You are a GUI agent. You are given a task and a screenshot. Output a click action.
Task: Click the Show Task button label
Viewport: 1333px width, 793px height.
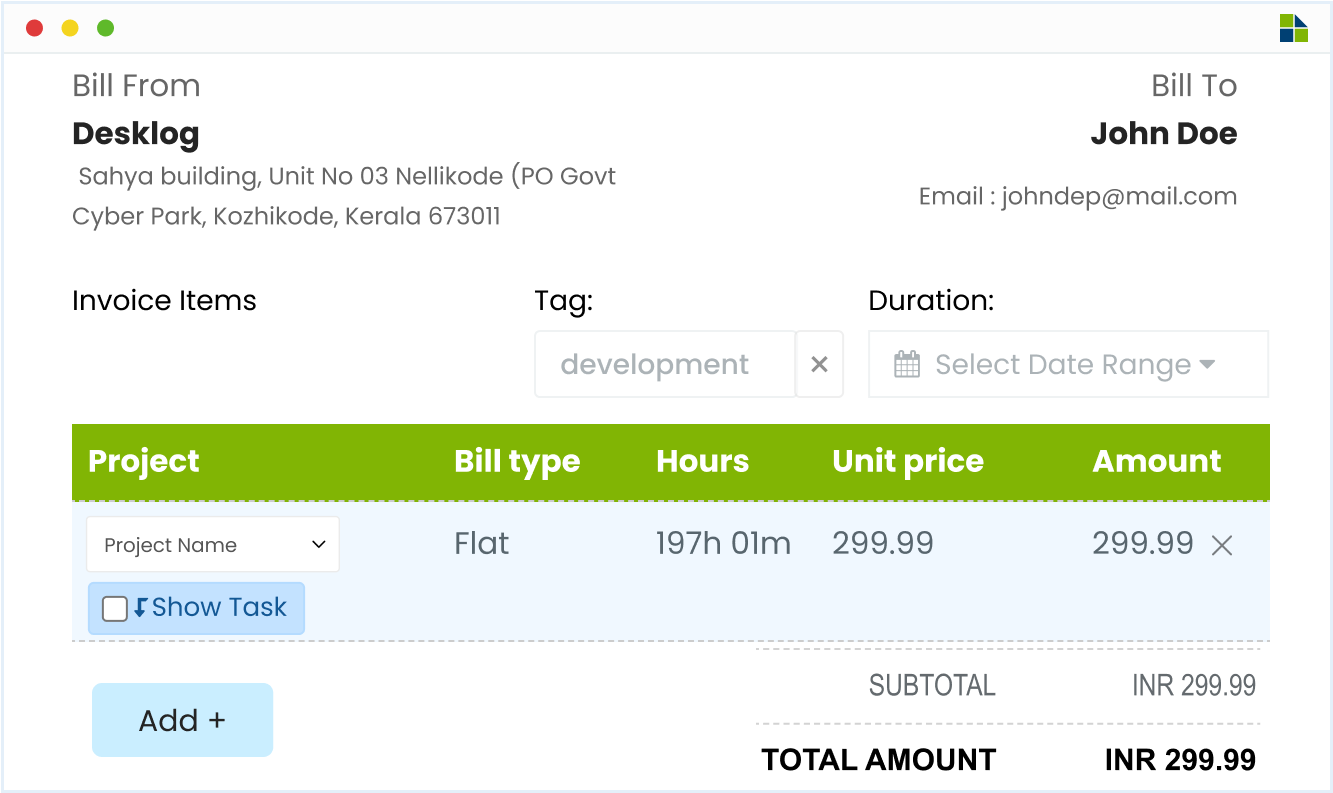click(219, 607)
